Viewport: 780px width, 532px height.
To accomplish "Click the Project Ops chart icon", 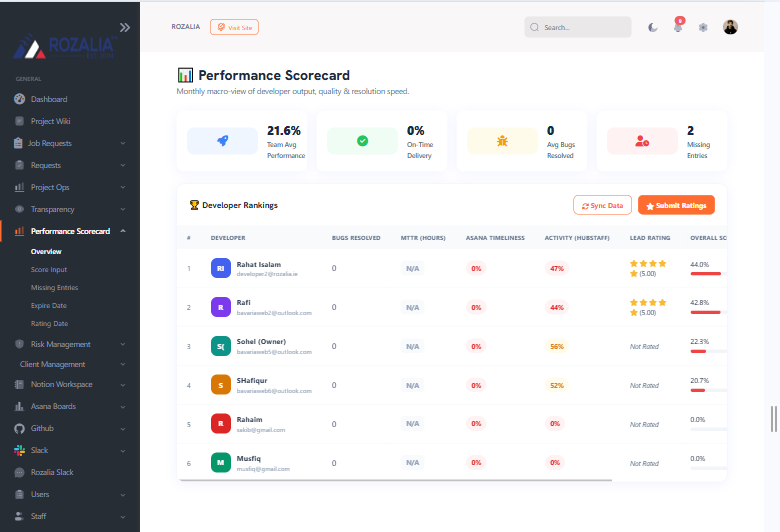I will (x=19, y=187).
